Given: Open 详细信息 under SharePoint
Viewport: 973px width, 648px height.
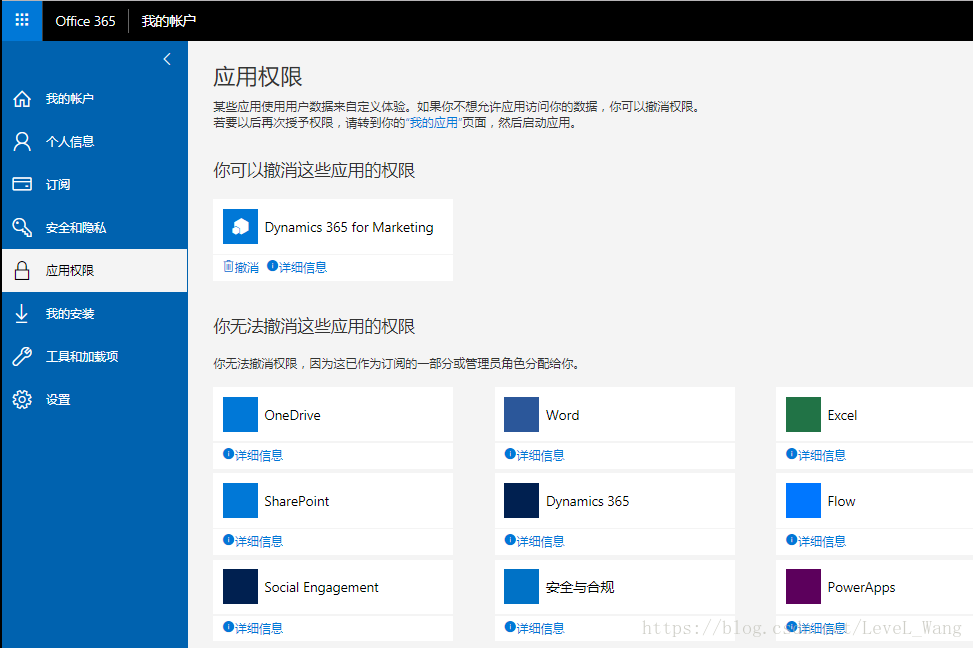Looking at the screenshot, I should pyautogui.click(x=253, y=541).
